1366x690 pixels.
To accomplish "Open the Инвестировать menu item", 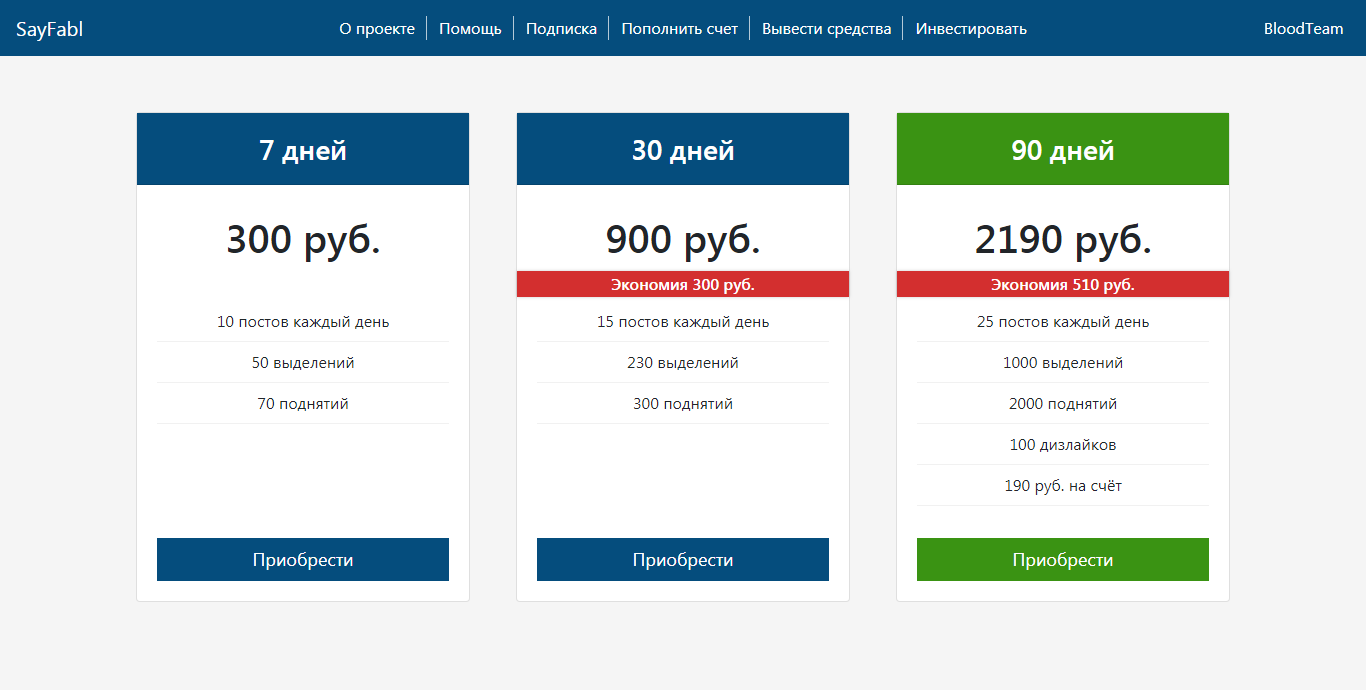I will tap(971, 29).
